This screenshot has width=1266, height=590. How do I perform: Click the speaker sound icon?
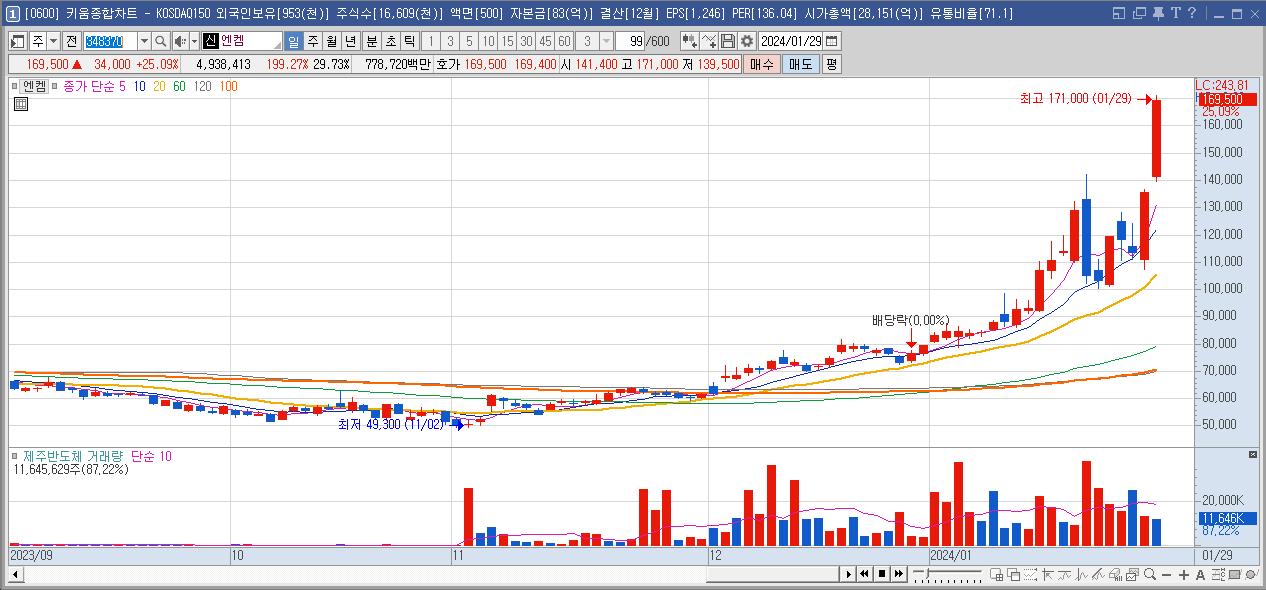click(x=179, y=41)
